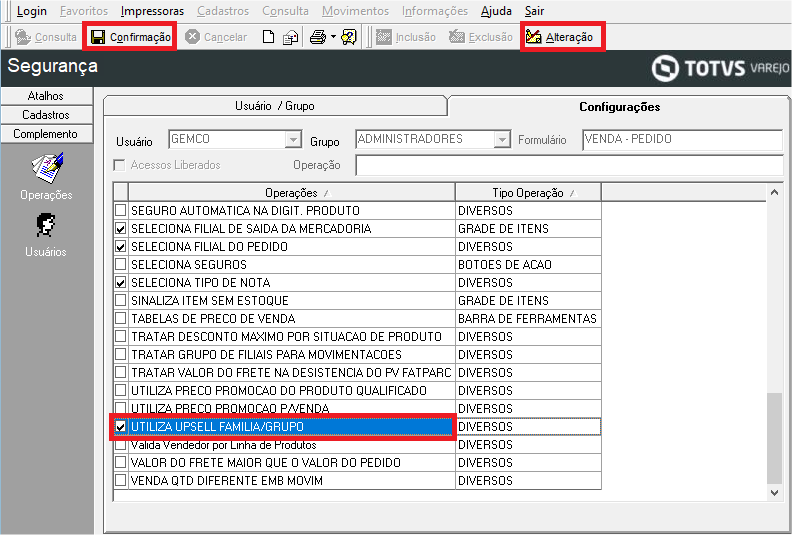This screenshot has width=792, height=535.
Task: Click the grid select-all corner header cell
Action: [x=120, y=192]
